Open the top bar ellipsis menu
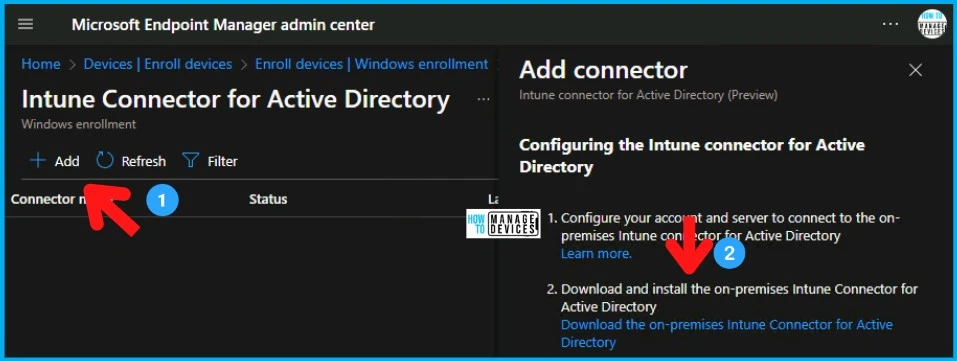The image size is (957, 361). point(890,24)
